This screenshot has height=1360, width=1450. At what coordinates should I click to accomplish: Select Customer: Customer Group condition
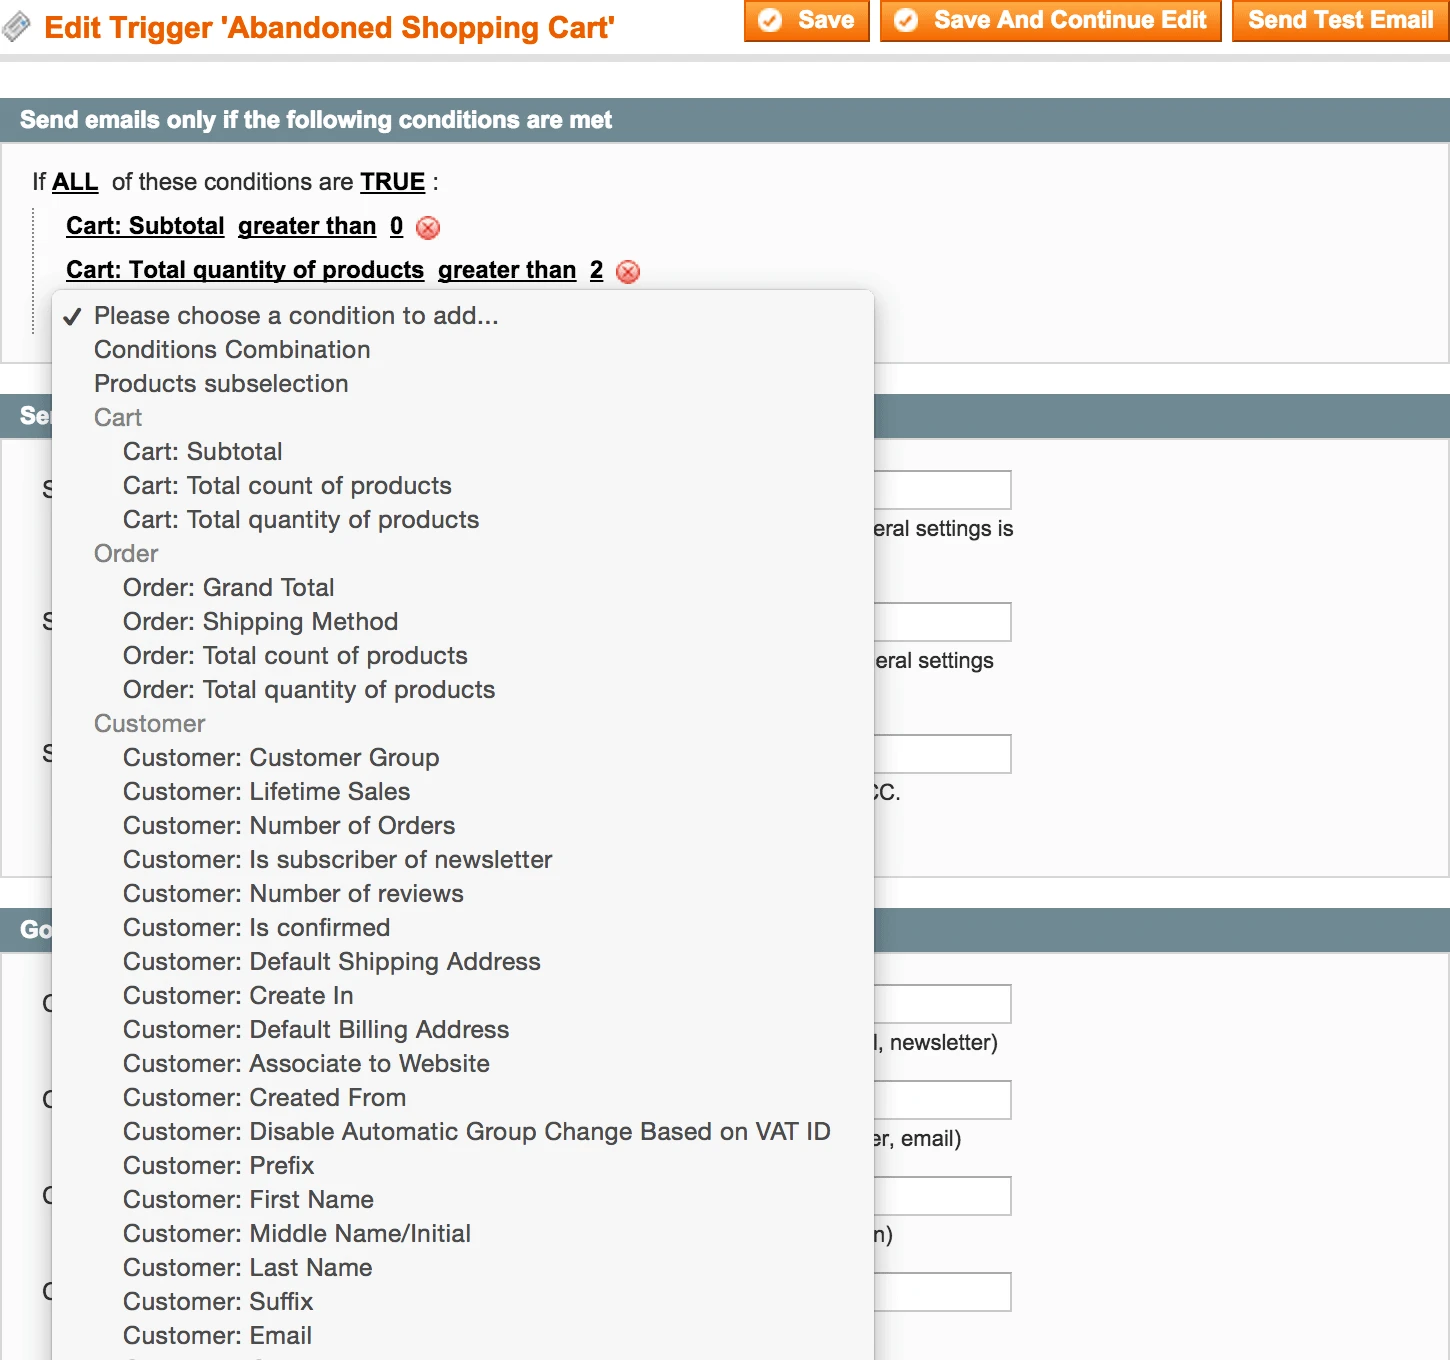tap(281, 758)
